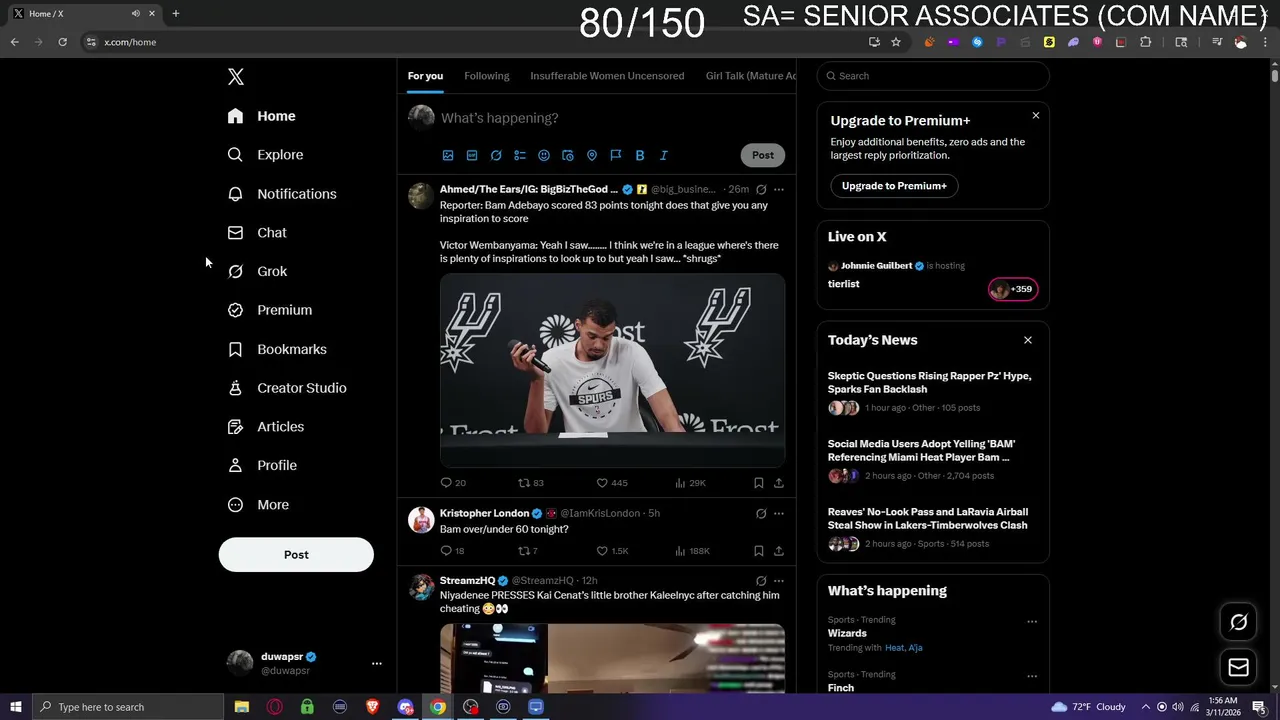Image resolution: width=1280 pixels, height=720 pixels.
Task: Open File Explorer from the taskbar
Action: point(241,707)
